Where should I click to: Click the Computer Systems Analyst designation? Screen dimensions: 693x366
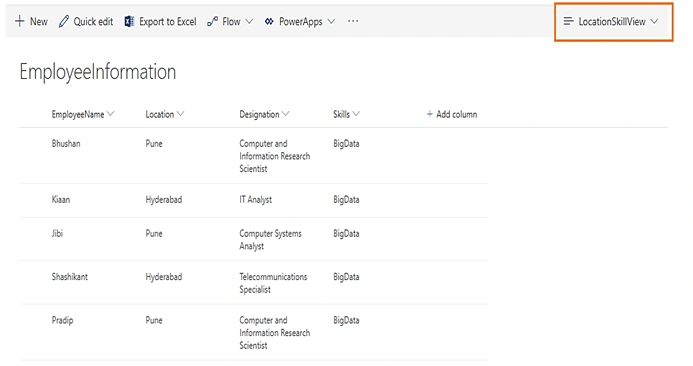pyautogui.click(x=270, y=240)
